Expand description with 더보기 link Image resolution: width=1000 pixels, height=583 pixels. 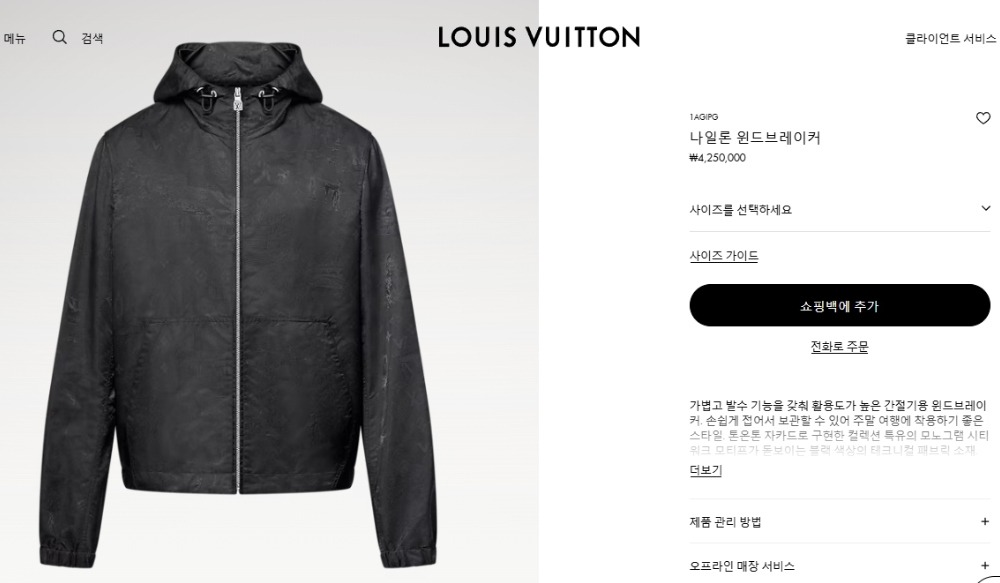[x=705, y=470]
